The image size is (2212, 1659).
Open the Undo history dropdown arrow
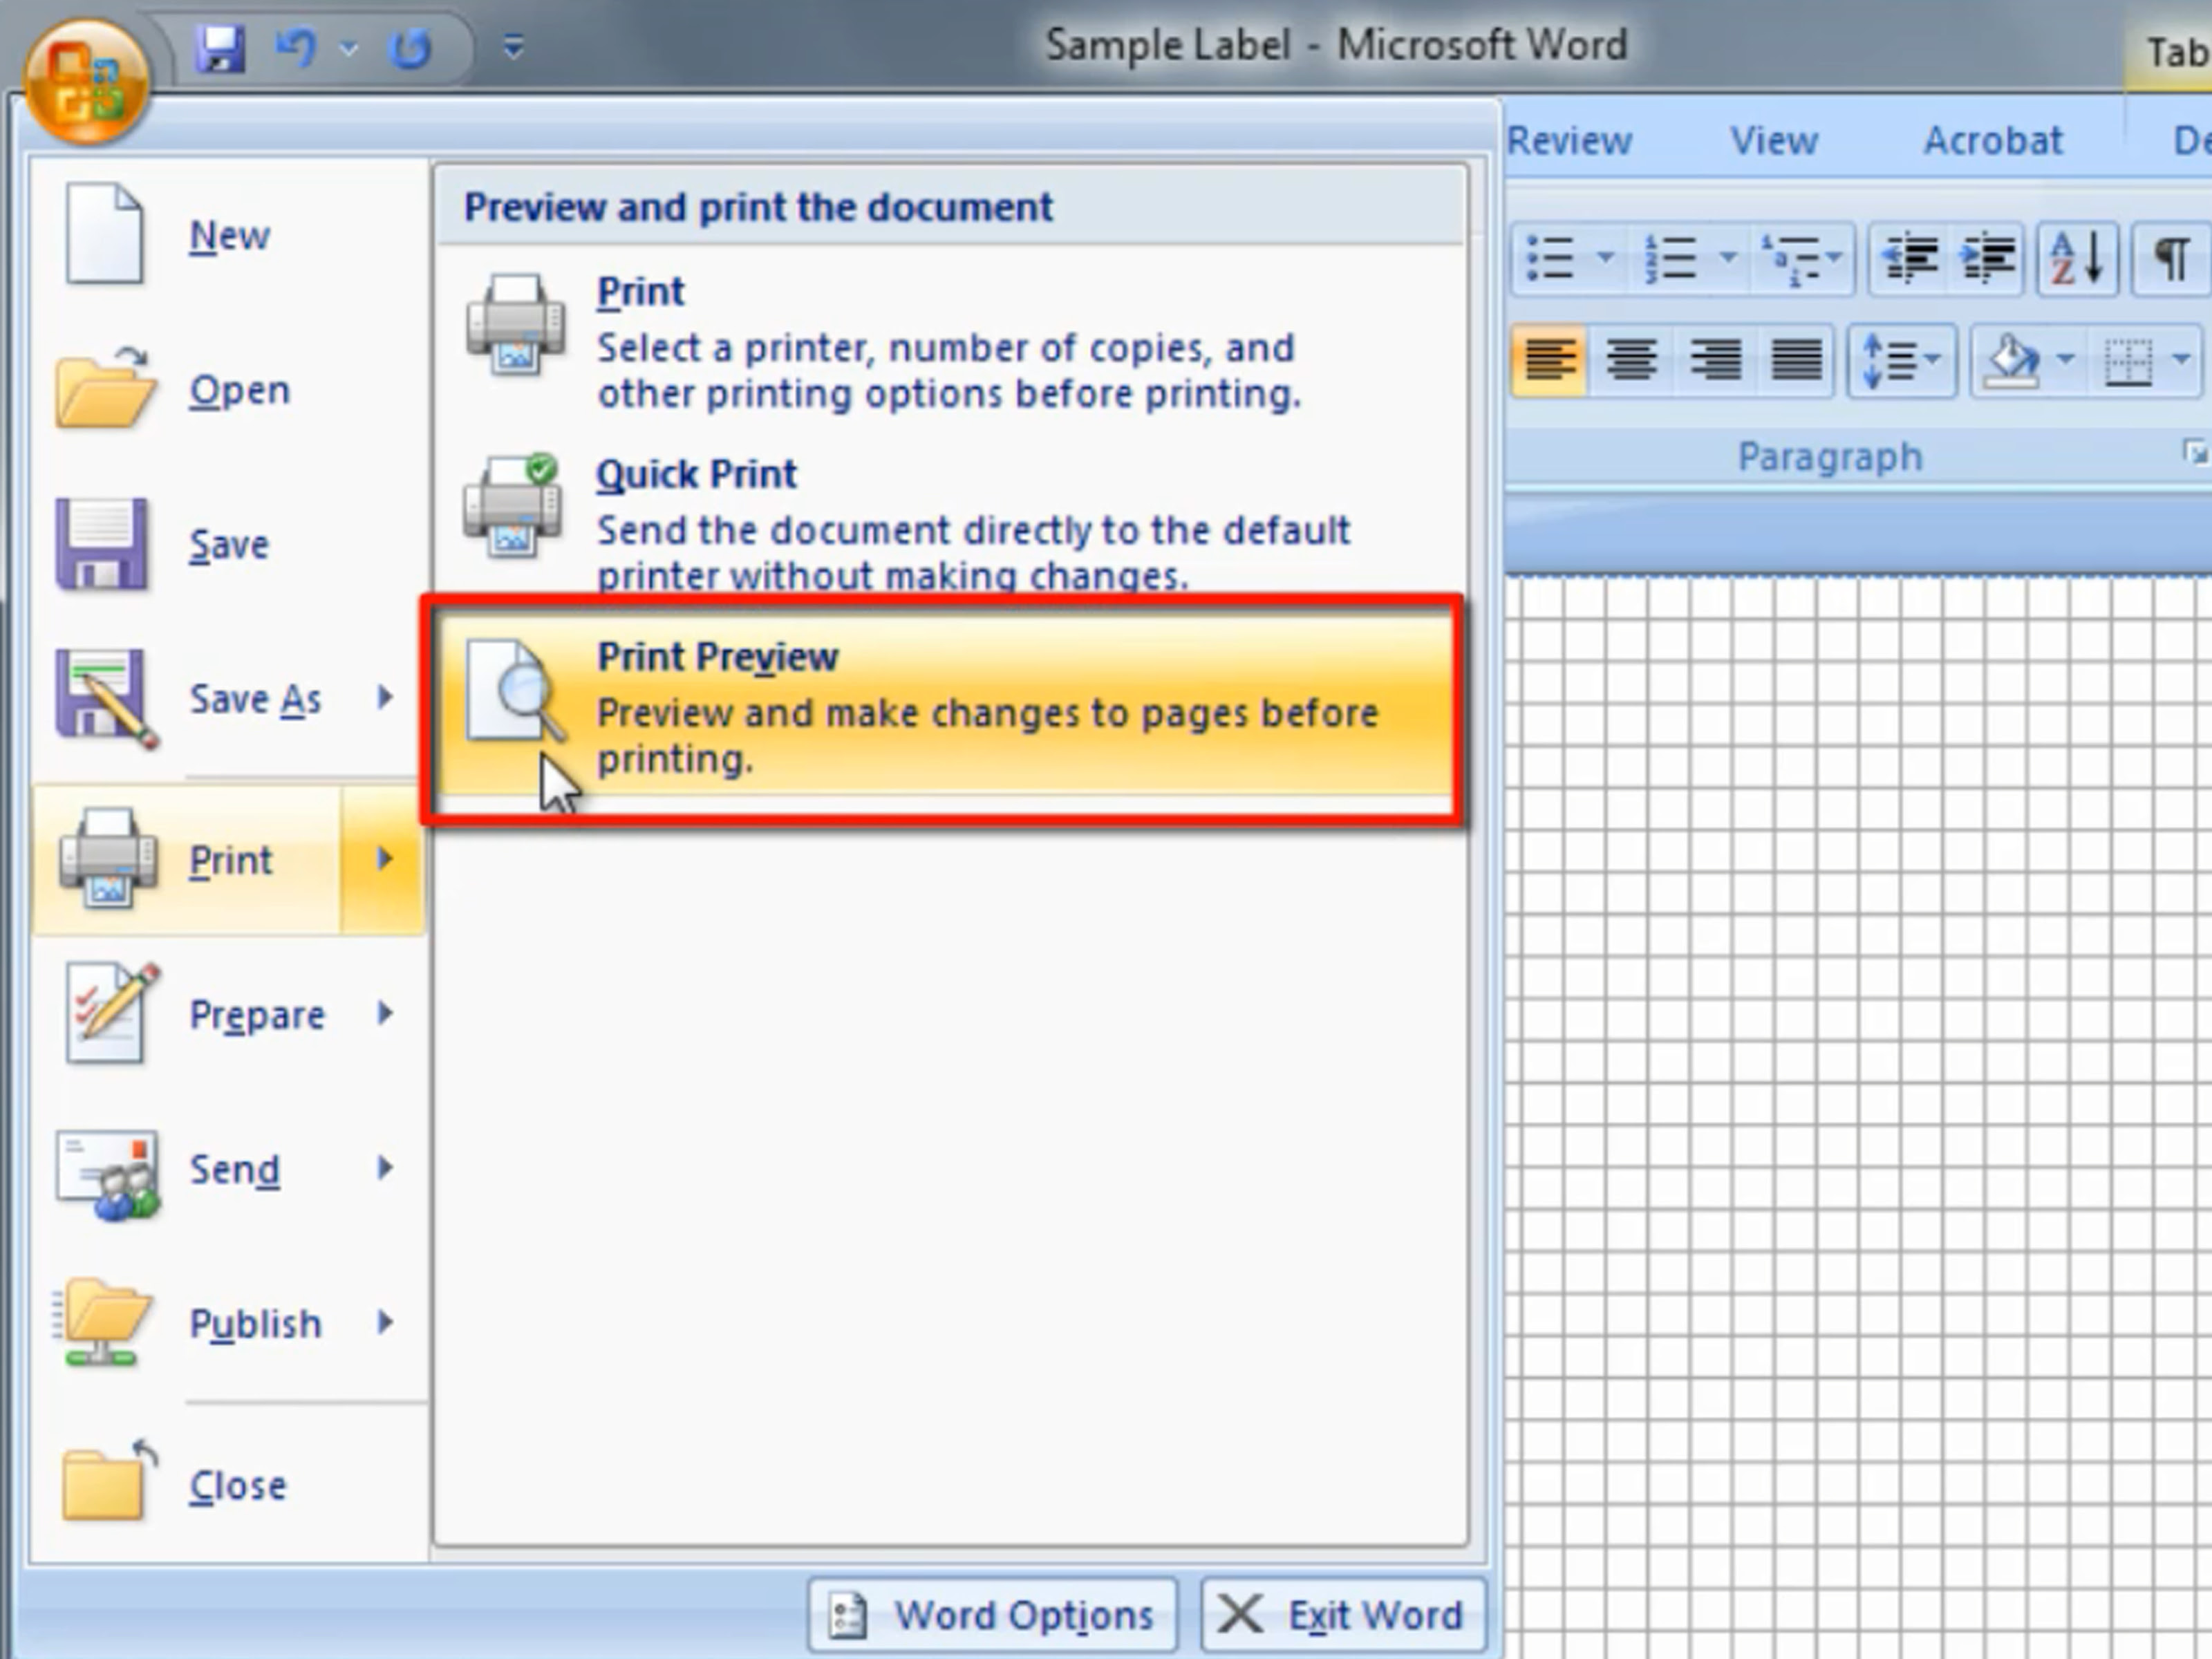pos(349,48)
